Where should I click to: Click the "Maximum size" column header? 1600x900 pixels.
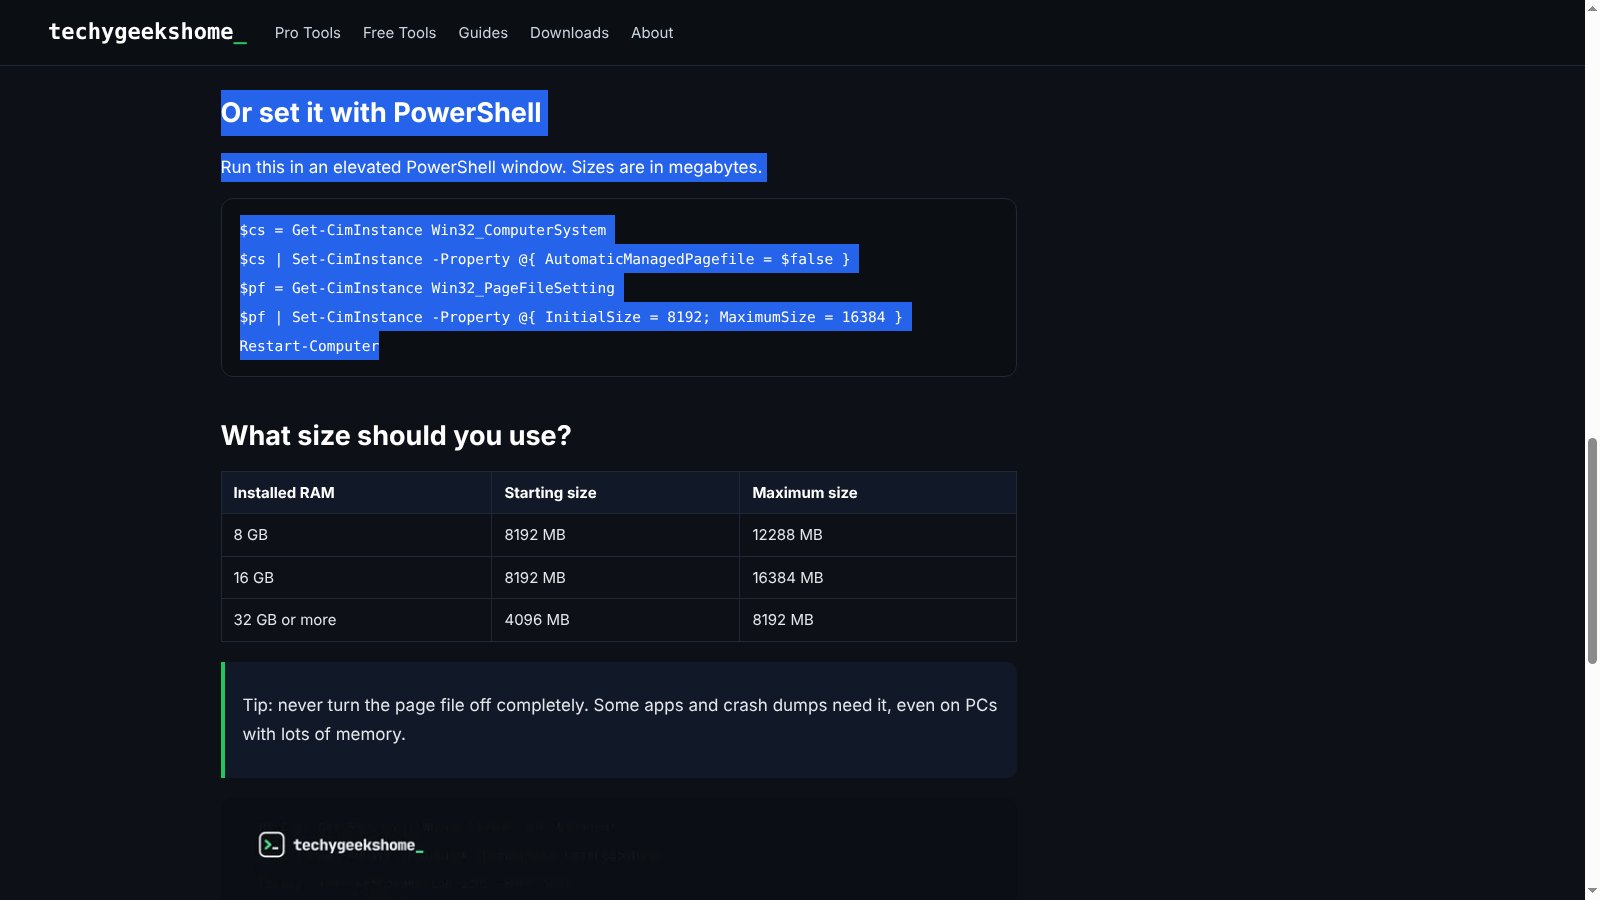(x=877, y=493)
